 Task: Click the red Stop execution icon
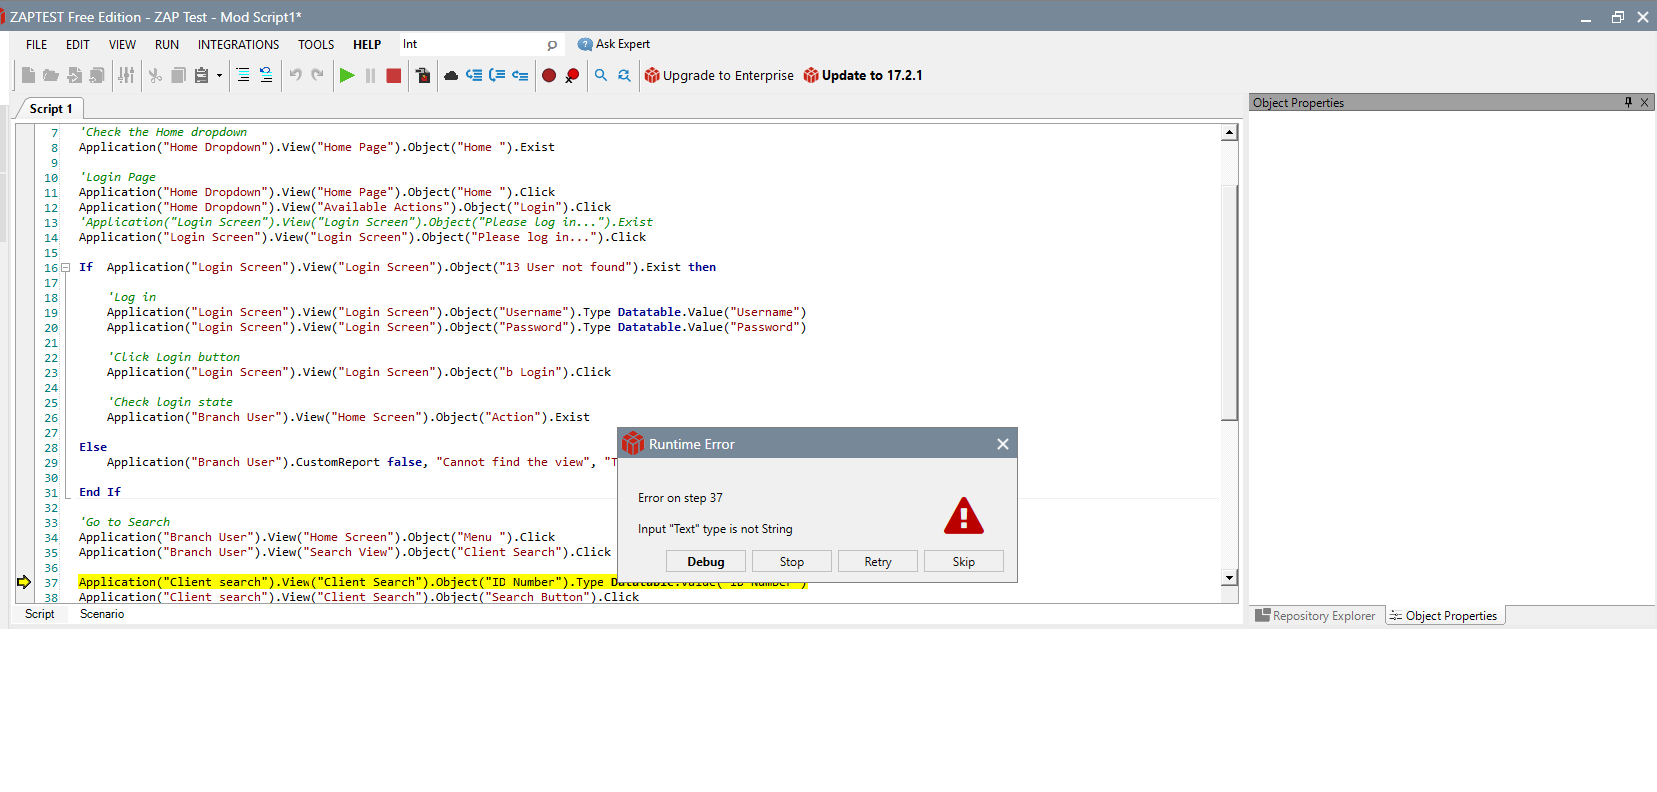pyautogui.click(x=394, y=75)
